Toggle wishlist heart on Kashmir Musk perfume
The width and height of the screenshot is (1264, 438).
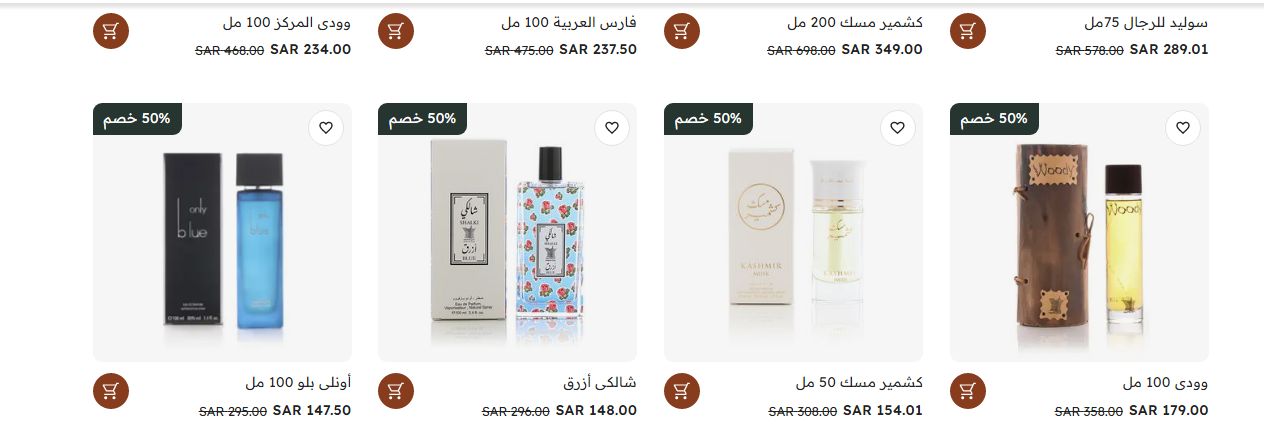click(898, 128)
